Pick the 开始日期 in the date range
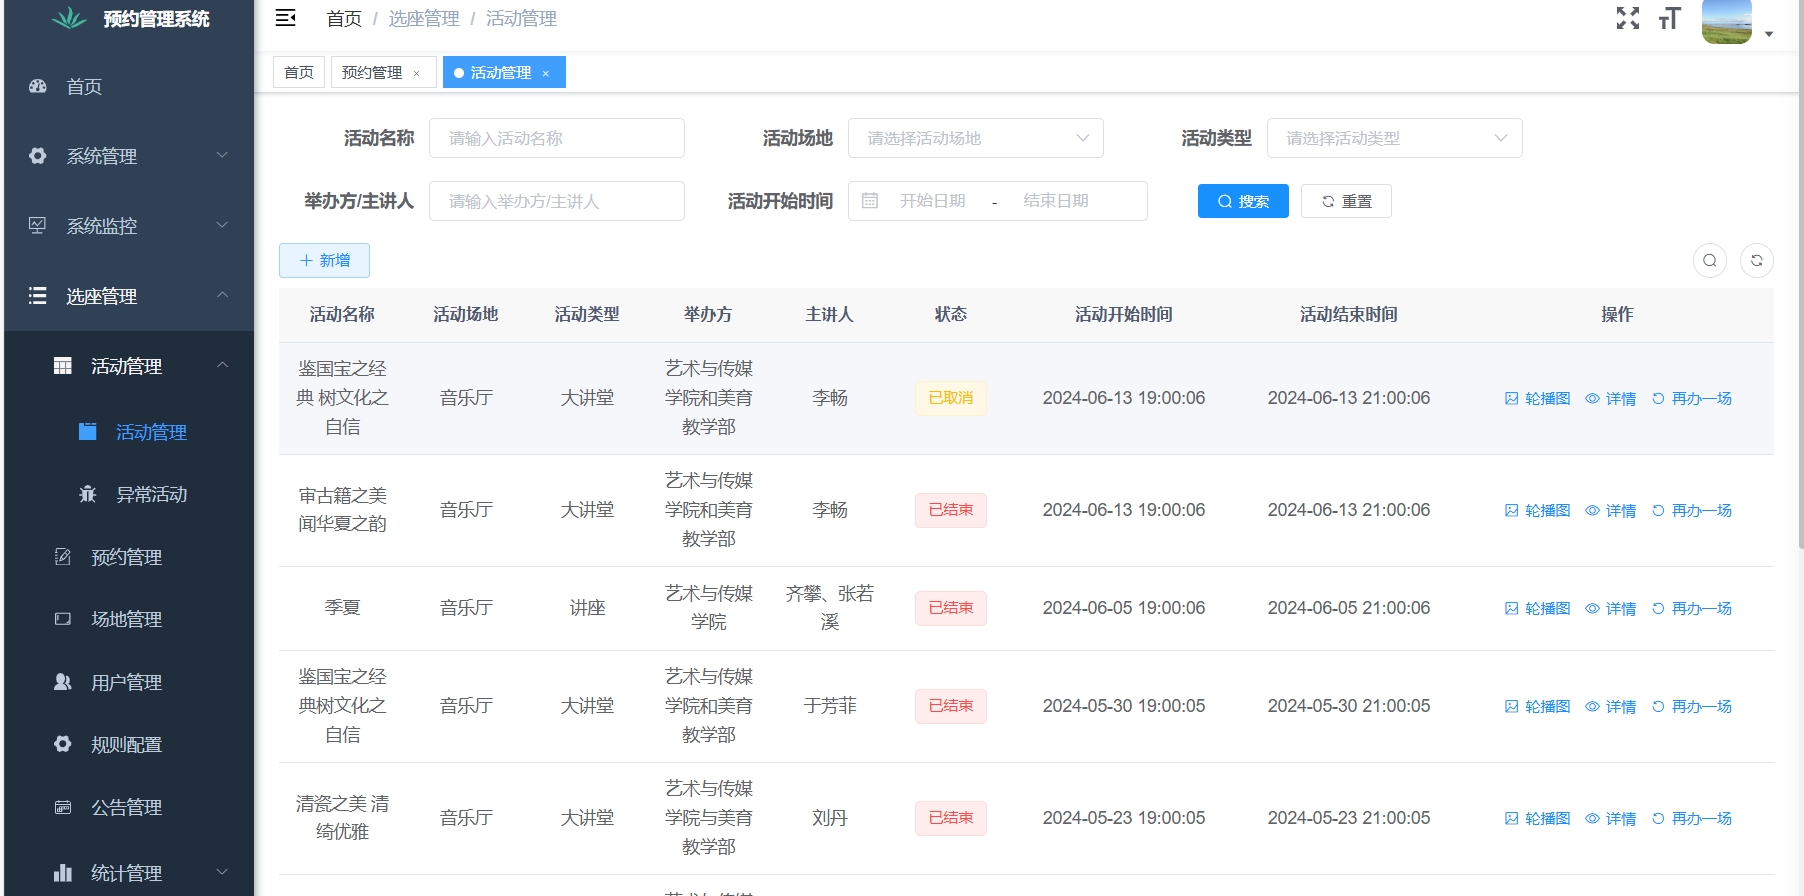Screen dimensions: 1804x896 coord(932,201)
